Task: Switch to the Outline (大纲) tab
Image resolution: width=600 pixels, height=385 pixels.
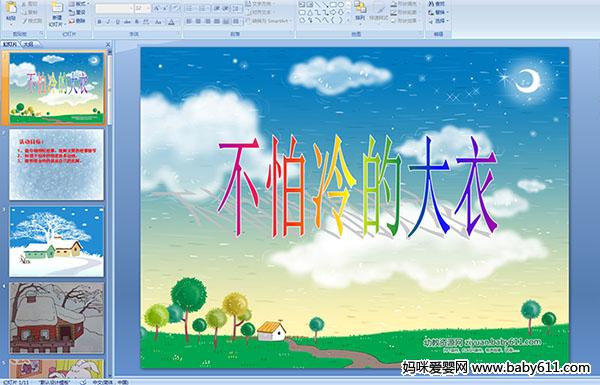Action: (28, 44)
